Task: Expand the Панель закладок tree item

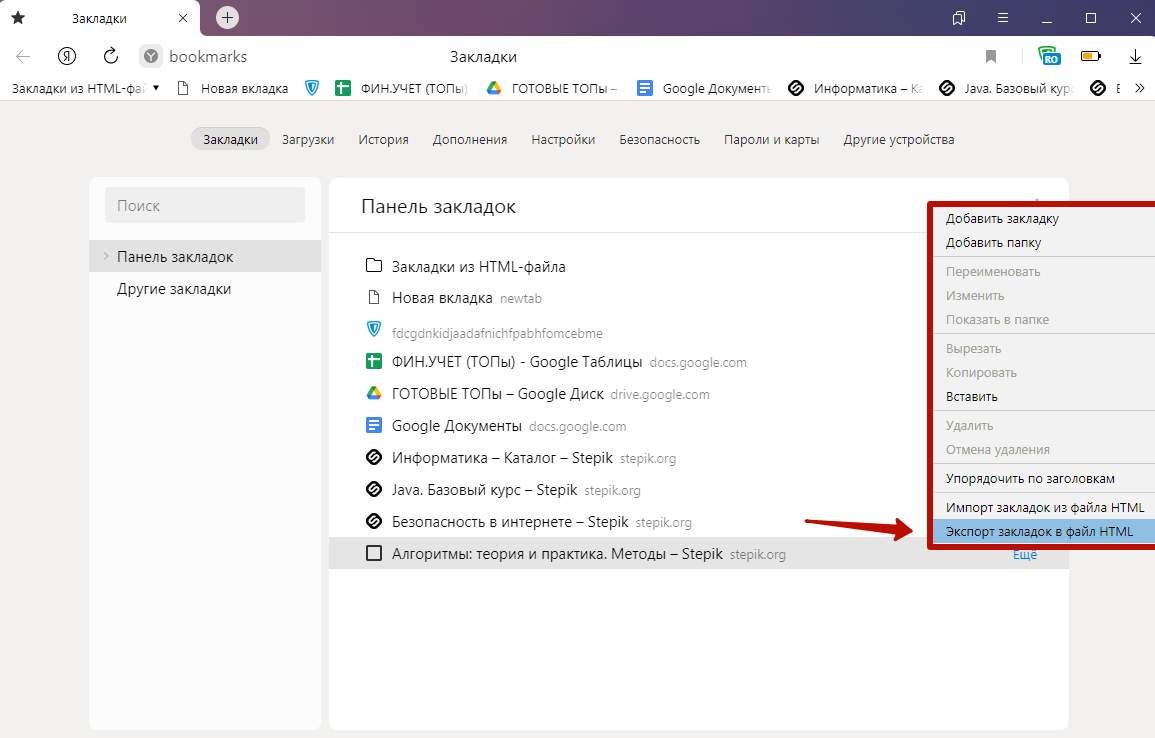Action: (x=104, y=257)
